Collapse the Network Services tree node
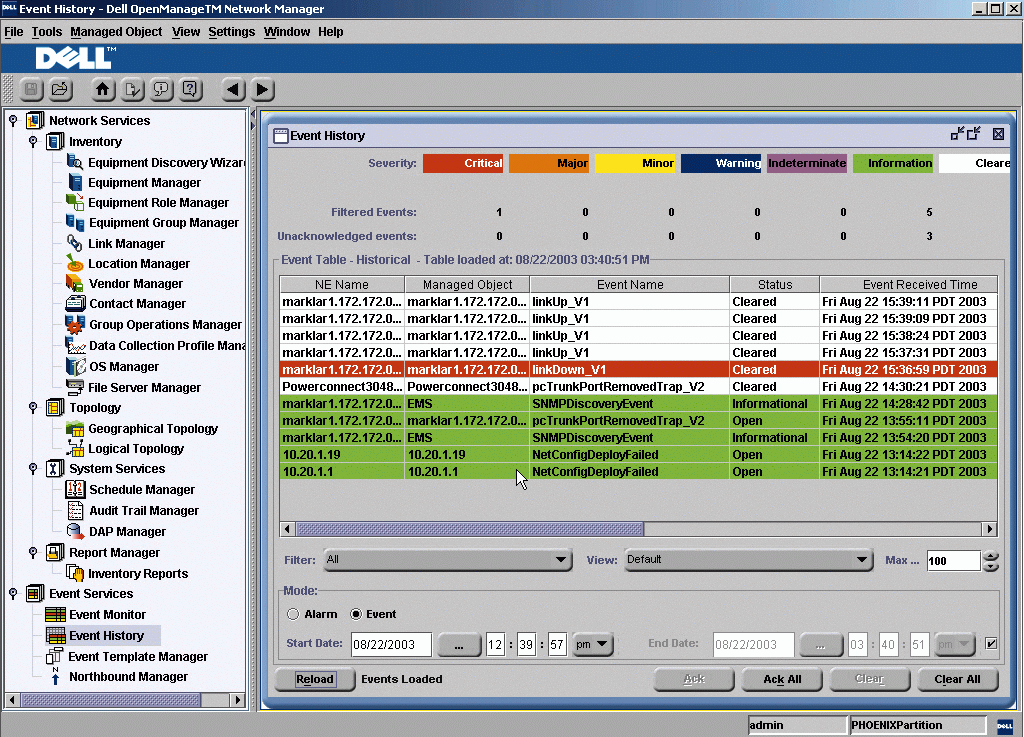 13,120
